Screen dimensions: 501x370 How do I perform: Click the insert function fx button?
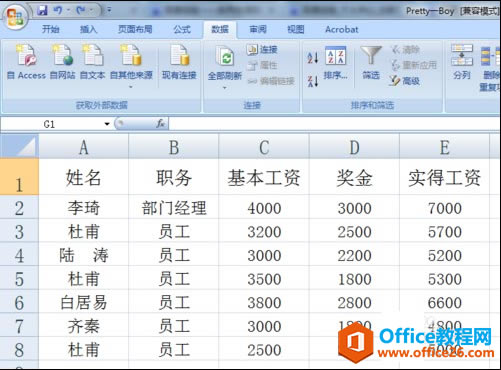(x=160, y=124)
